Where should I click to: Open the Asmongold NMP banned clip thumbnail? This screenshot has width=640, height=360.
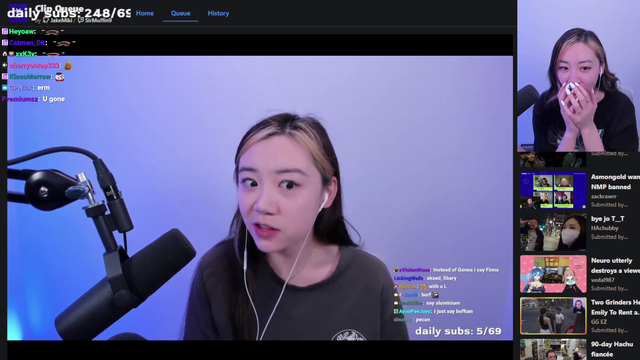point(553,190)
